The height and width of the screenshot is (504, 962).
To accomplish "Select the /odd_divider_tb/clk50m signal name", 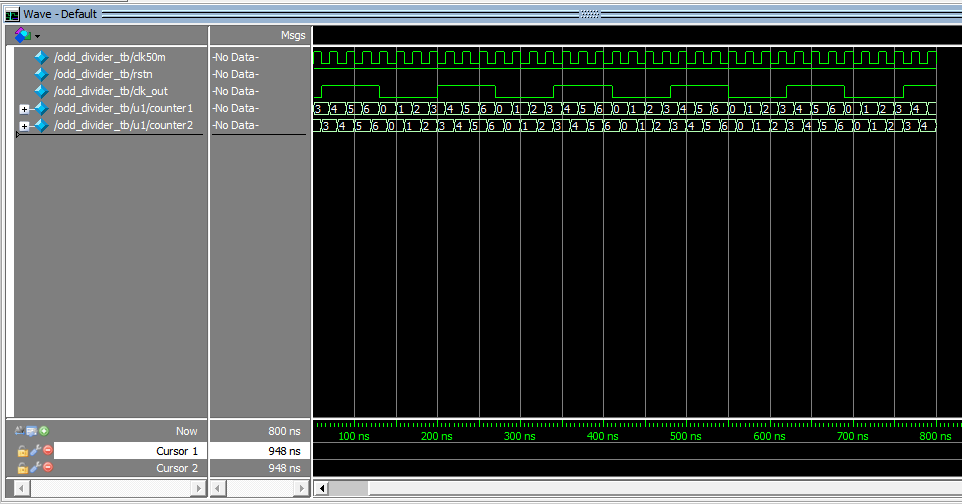I will [x=110, y=57].
